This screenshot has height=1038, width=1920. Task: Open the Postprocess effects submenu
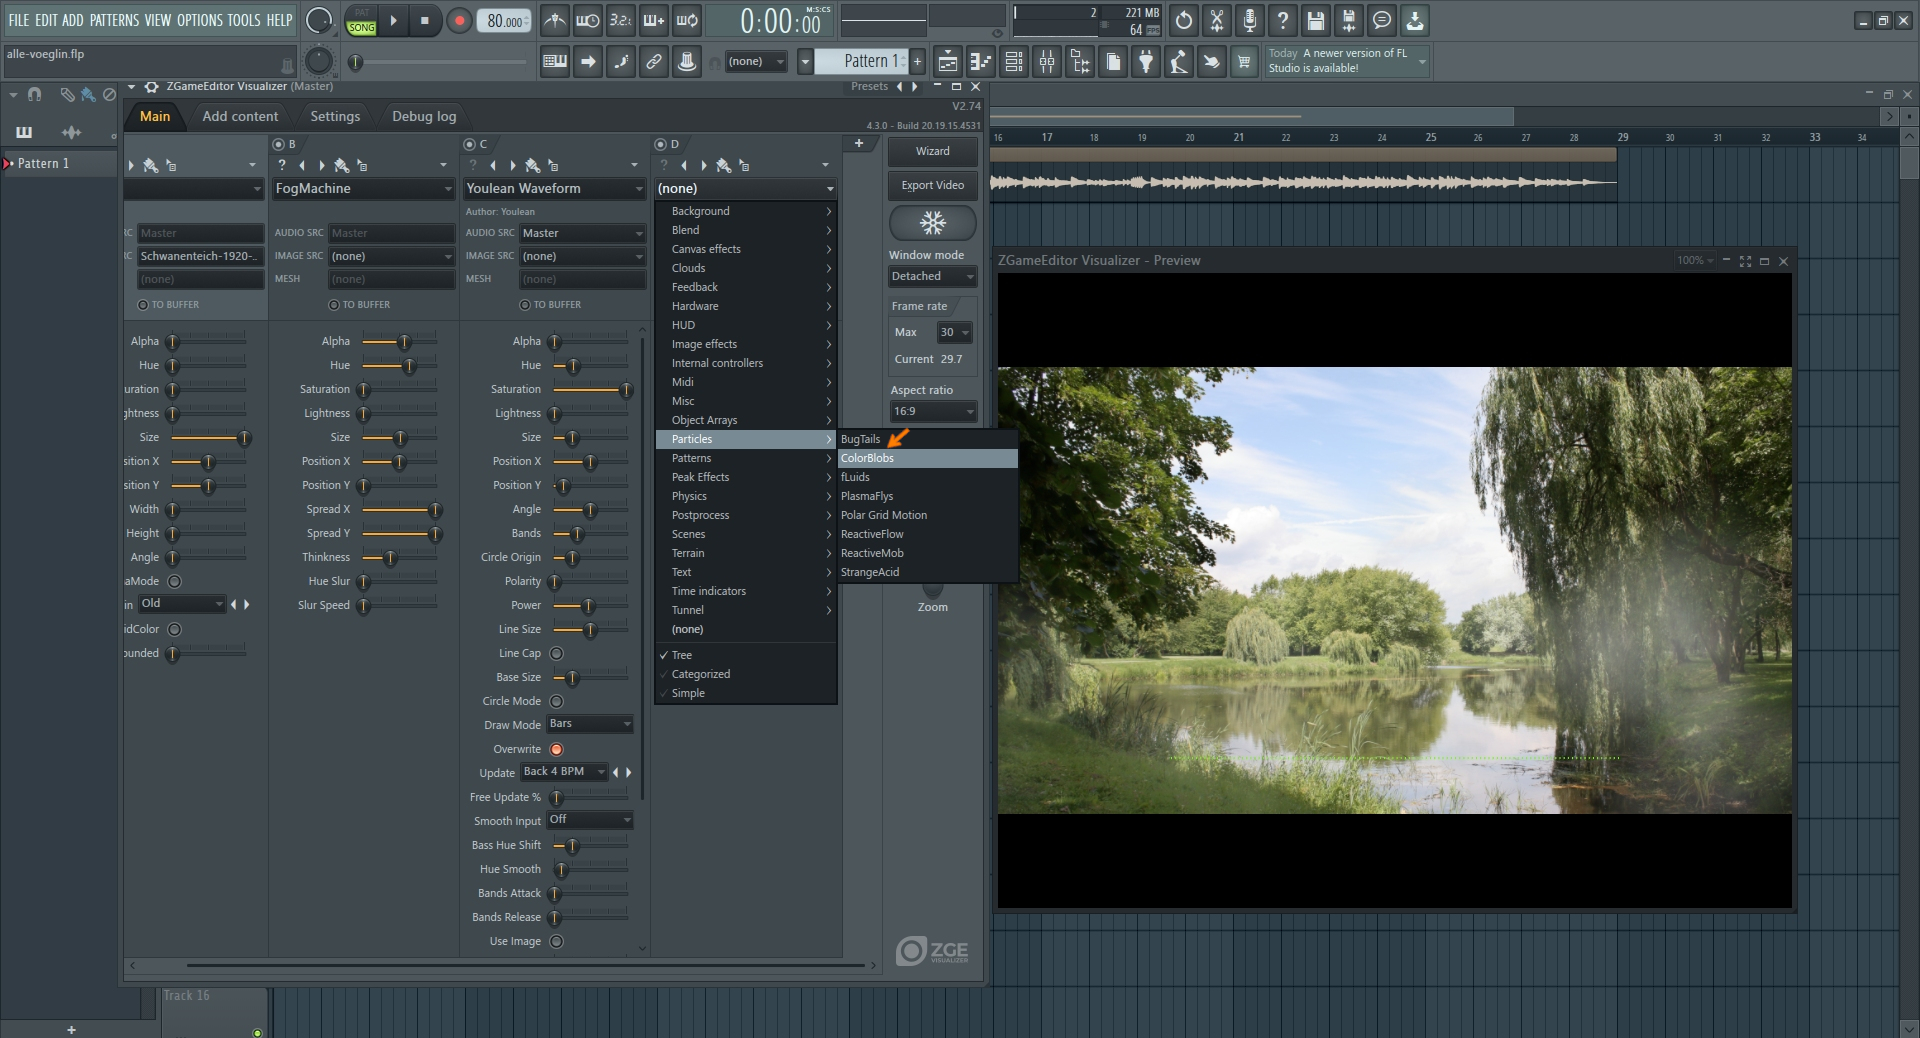(746, 515)
